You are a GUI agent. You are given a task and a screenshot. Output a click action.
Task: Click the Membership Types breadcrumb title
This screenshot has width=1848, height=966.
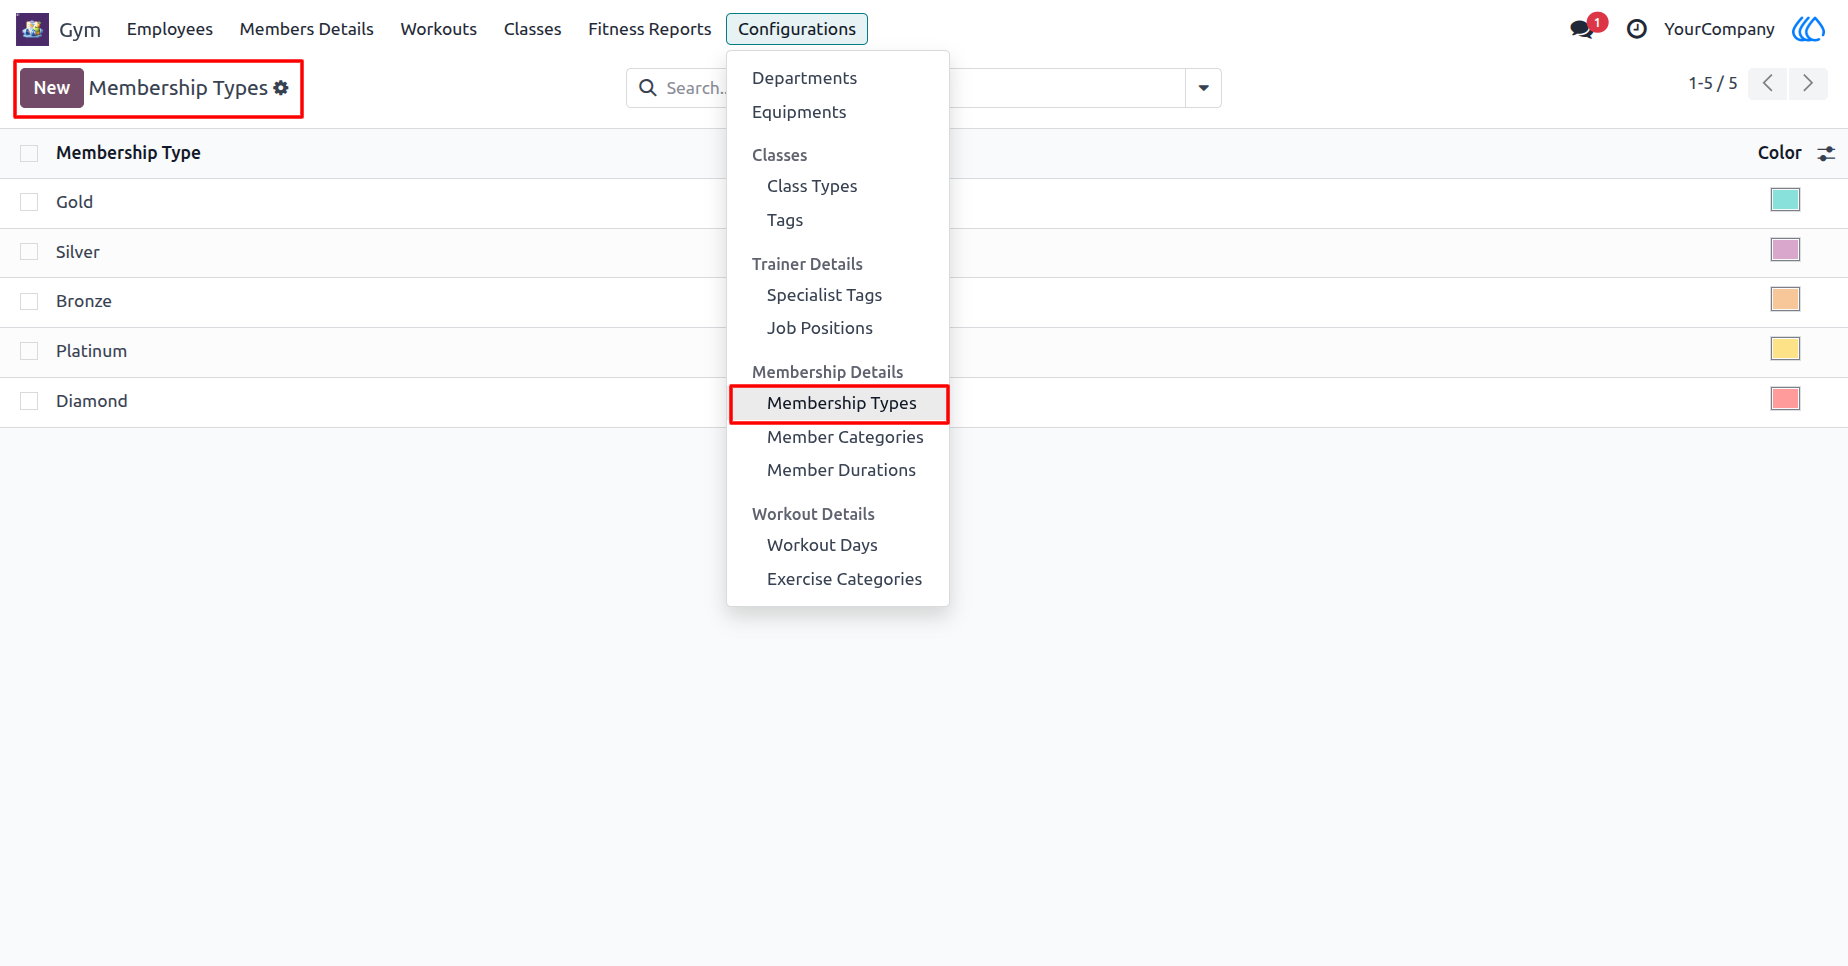click(178, 88)
